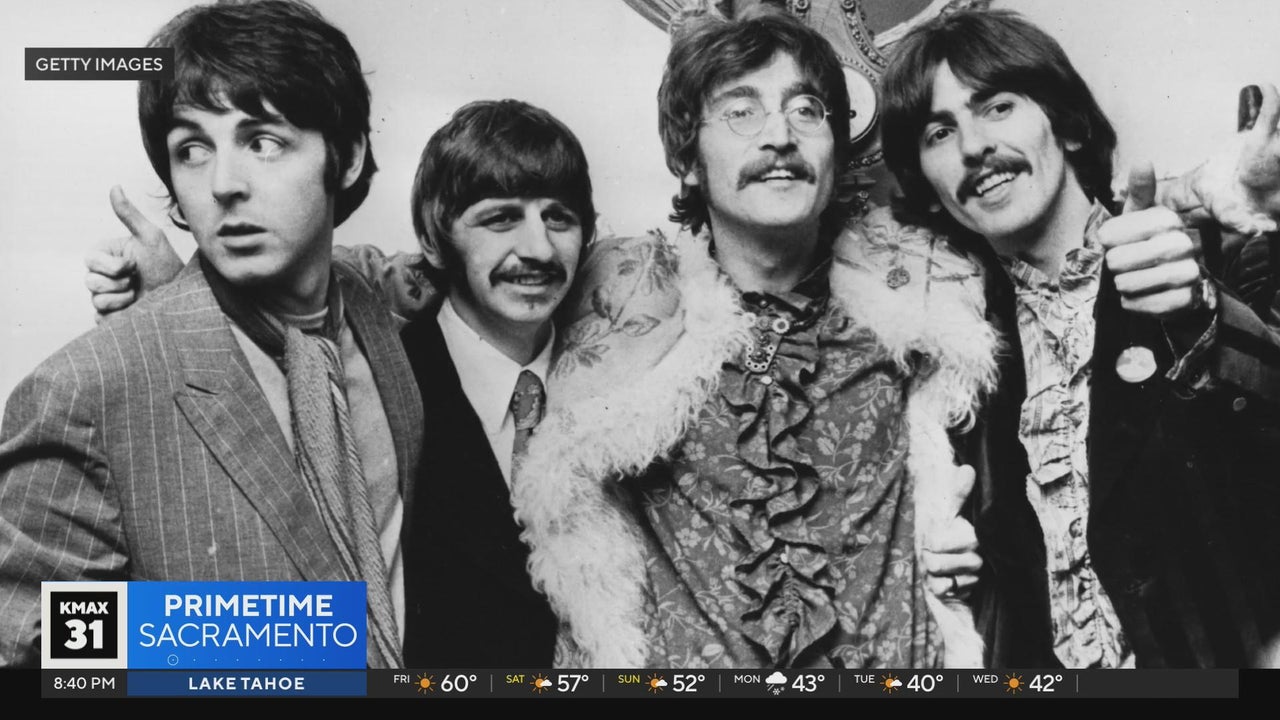
Task: Select Wednesday's 42° temperature reading
Action: [x=1046, y=684]
